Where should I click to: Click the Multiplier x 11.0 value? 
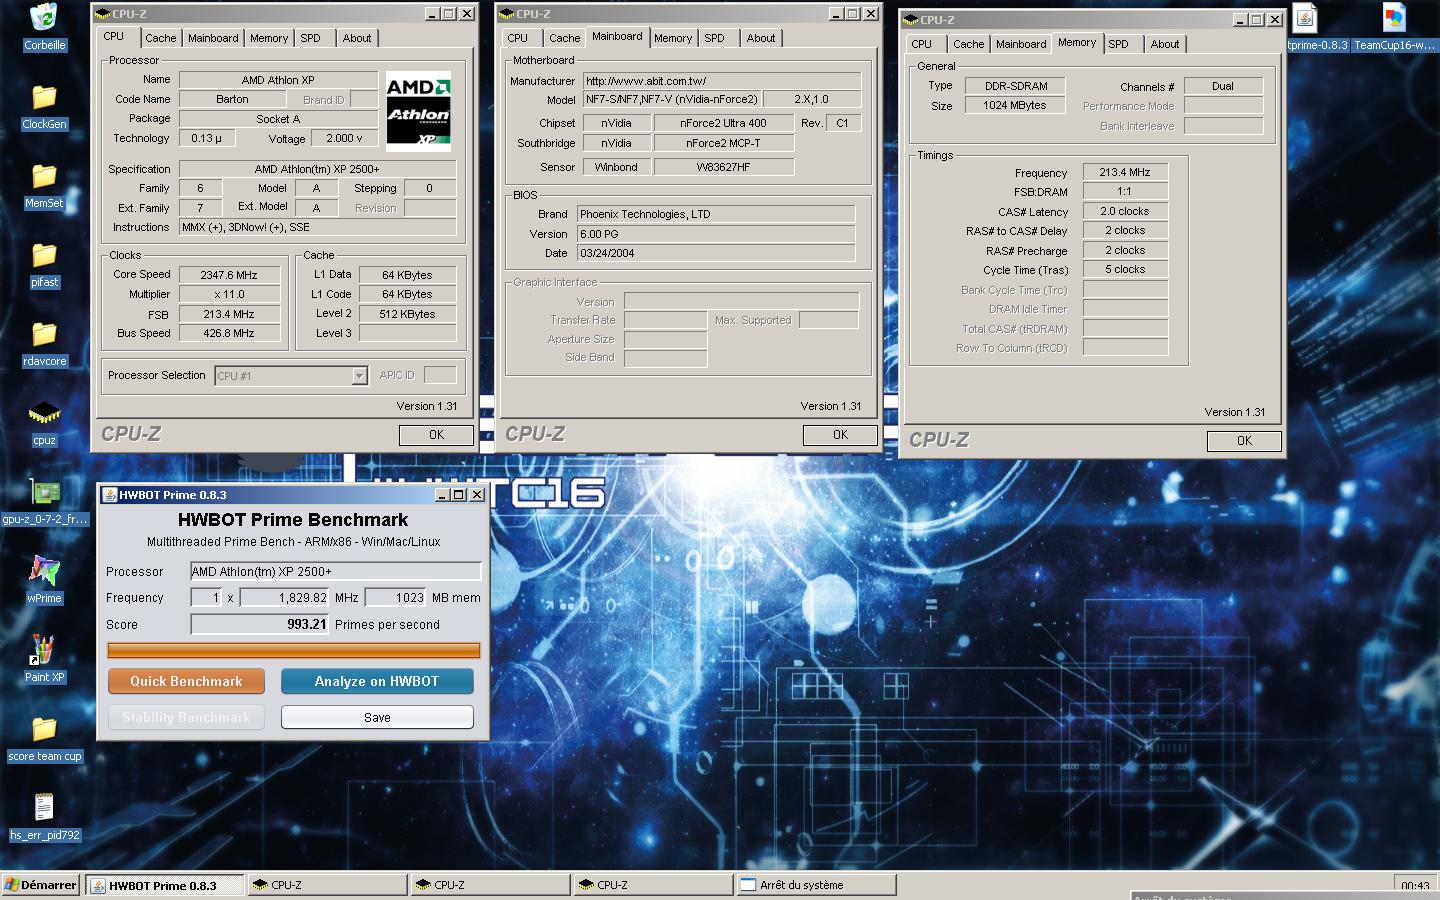coord(229,294)
